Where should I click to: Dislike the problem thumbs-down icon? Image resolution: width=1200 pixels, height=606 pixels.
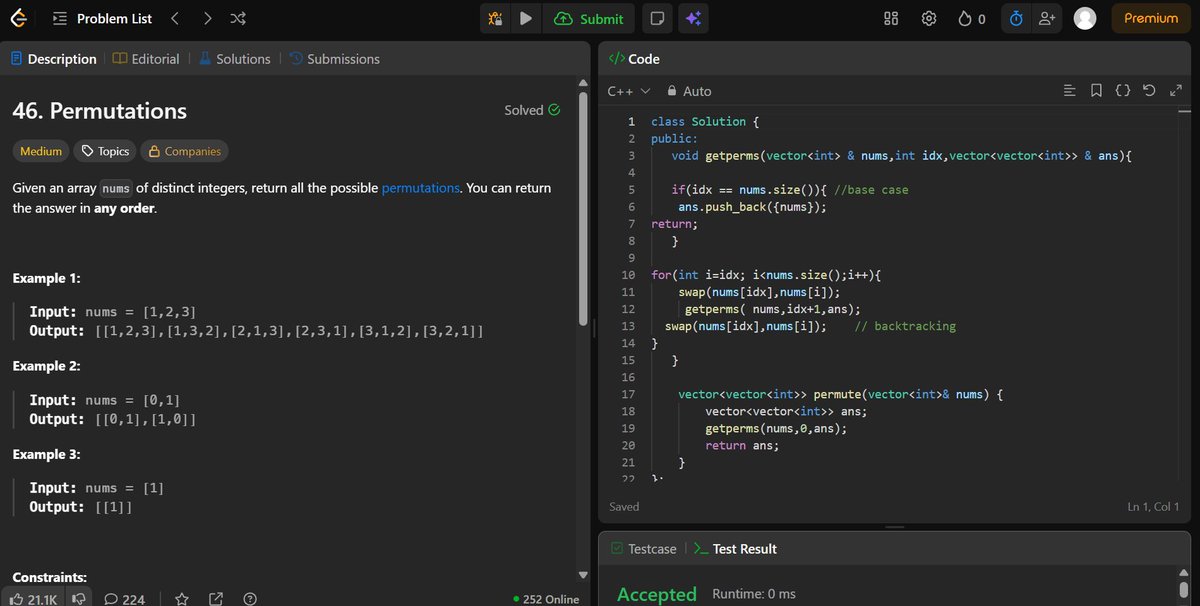pyautogui.click(x=79, y=599)
